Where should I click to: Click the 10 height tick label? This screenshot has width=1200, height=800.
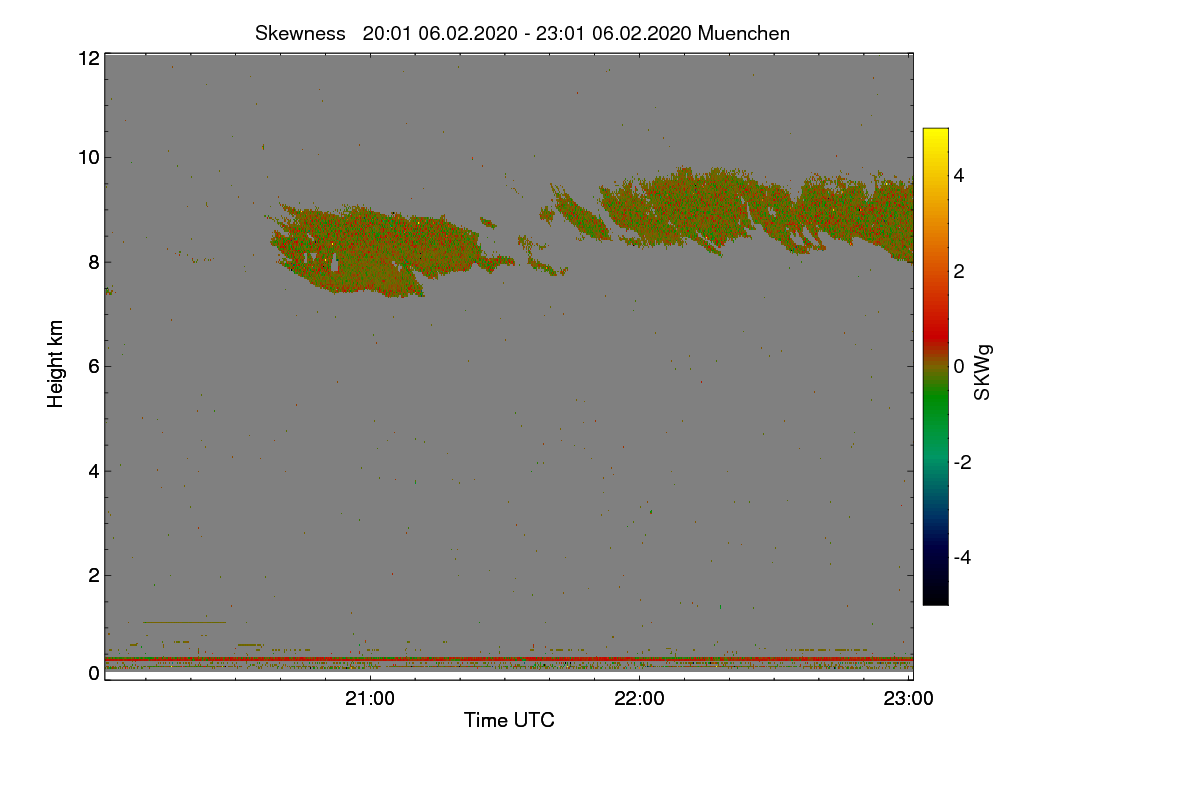pos(88,157)
